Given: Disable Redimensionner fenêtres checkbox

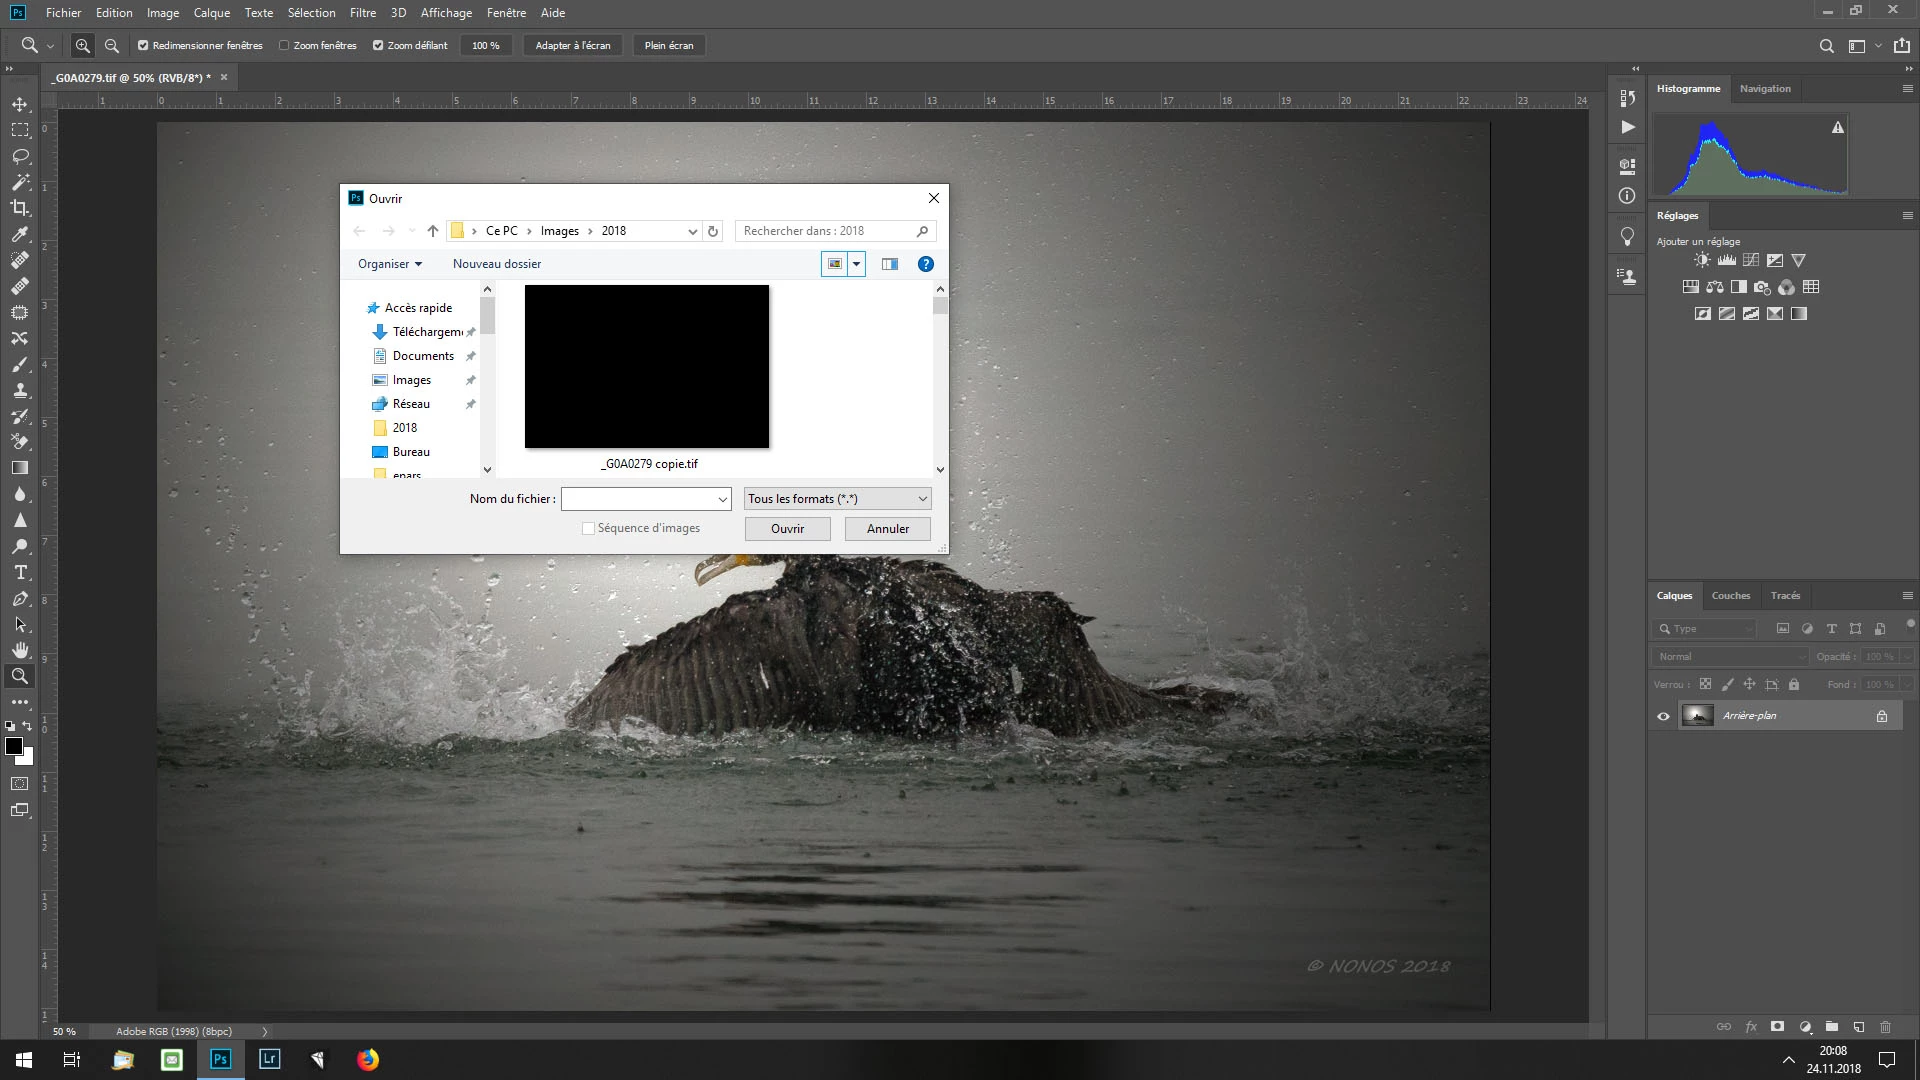Looking at the screenshot, I should pos(143,46).
